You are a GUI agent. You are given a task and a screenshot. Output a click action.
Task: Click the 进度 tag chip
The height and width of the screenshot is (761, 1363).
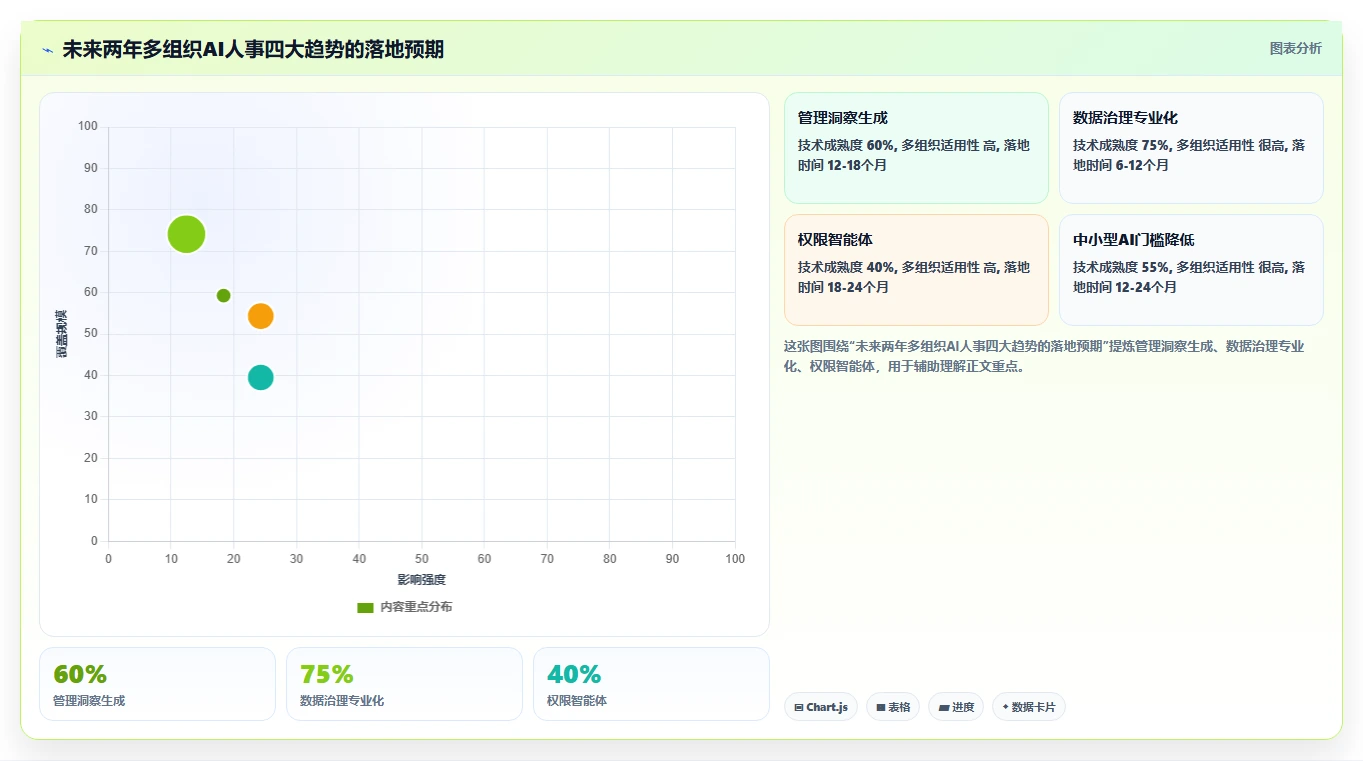coord(956,707)
